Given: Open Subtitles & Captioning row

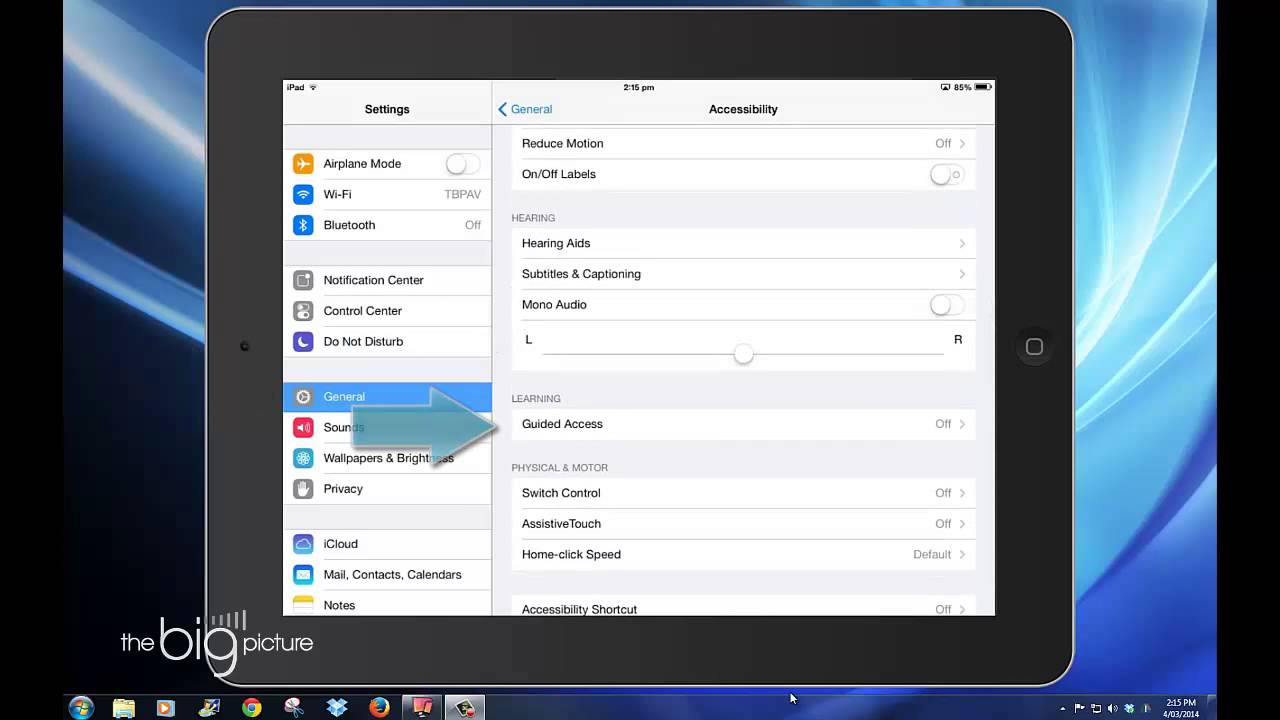Looking at the screenshot, I should [743, 274].
